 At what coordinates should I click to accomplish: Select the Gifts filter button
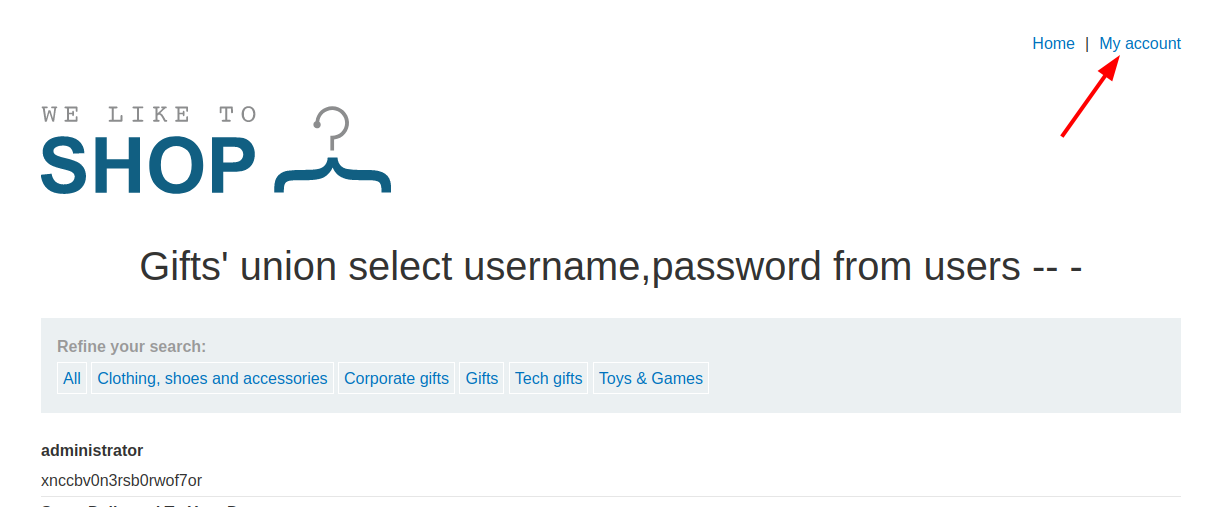pos(482,378)
